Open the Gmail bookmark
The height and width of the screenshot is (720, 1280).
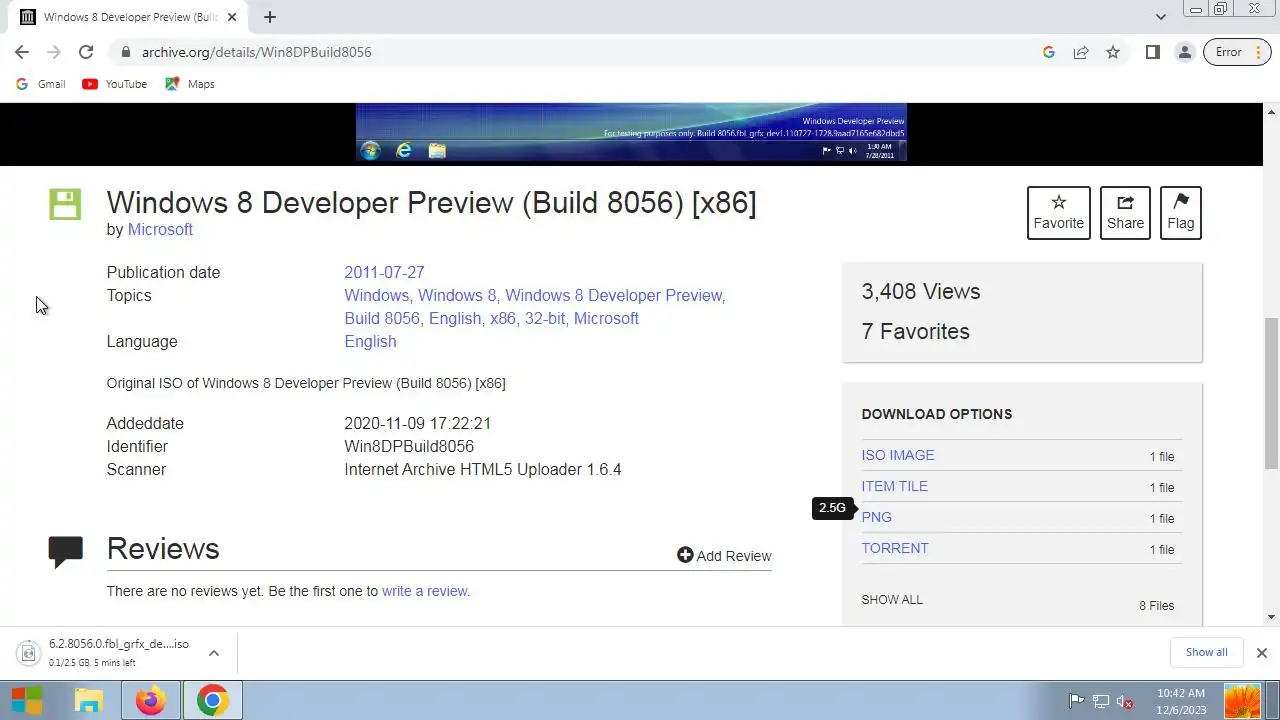[41, 84]
